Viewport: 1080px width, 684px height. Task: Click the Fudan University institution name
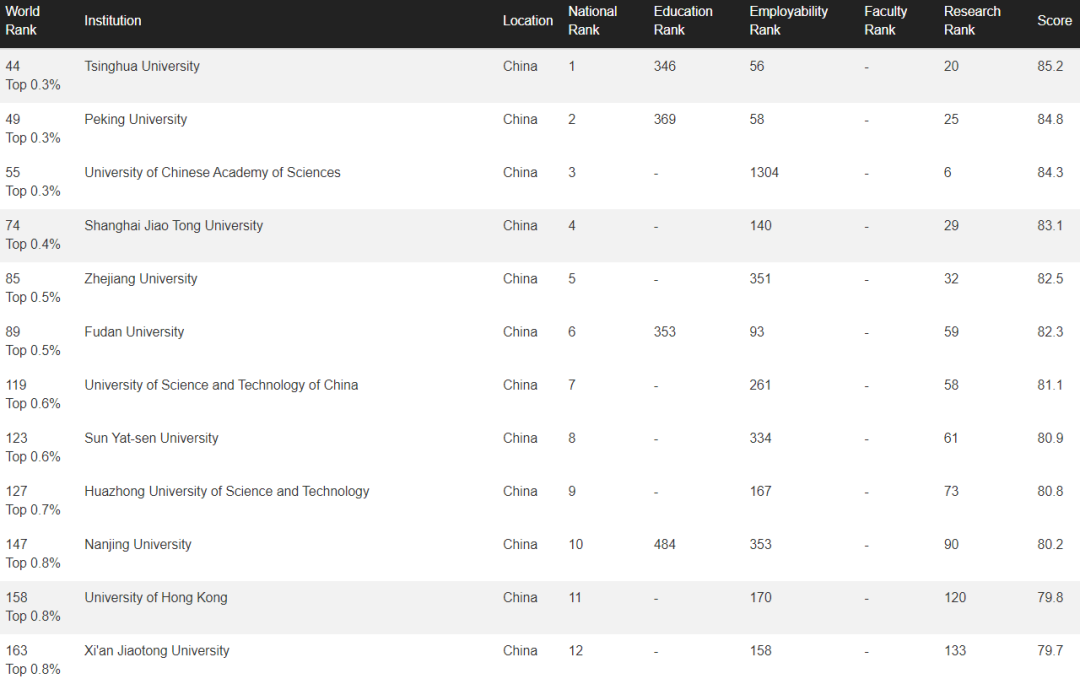pos(134,331)
